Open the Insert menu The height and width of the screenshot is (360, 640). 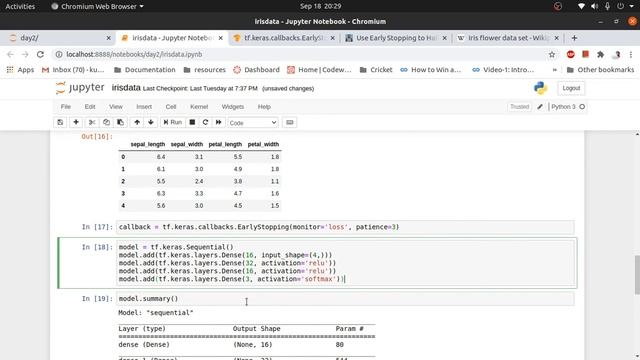(x=144, y=107)
